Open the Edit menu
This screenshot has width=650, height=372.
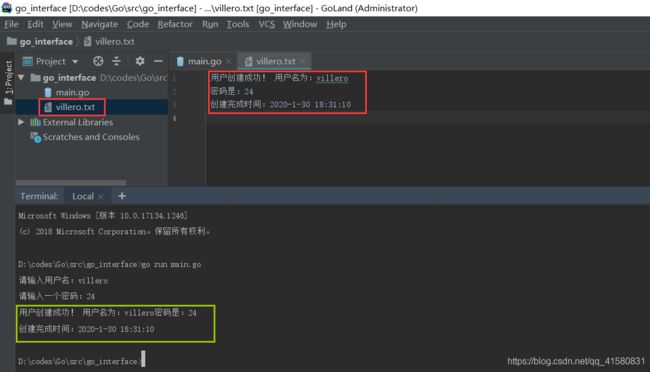35,24
